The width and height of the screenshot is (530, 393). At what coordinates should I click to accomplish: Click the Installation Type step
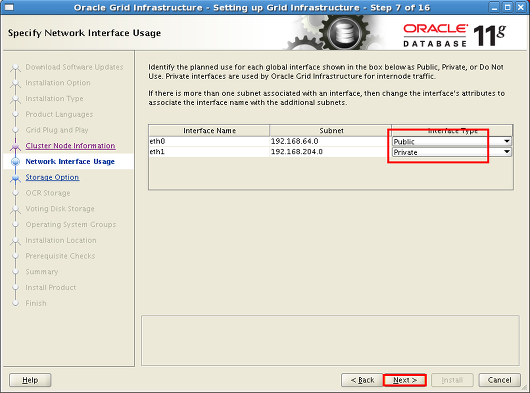point(54,99)
